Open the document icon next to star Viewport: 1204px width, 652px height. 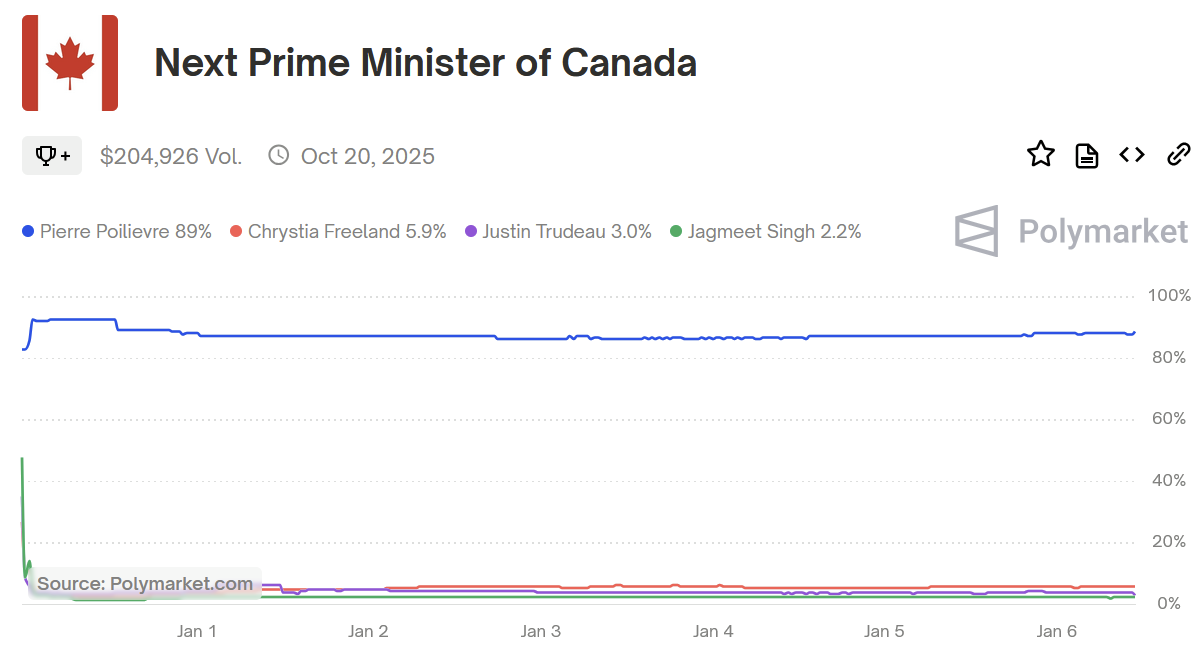click(x=1087, y=155)
